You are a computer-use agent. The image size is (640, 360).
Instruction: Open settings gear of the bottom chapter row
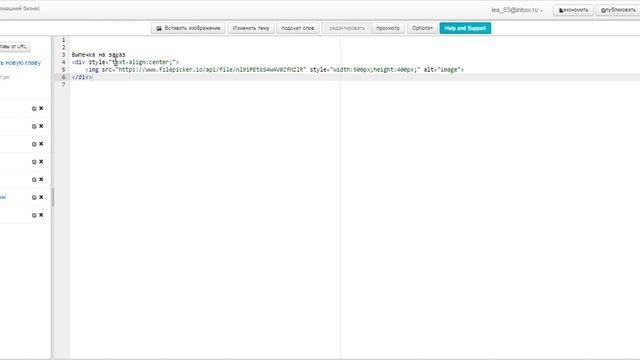click(x=34, y=216)
